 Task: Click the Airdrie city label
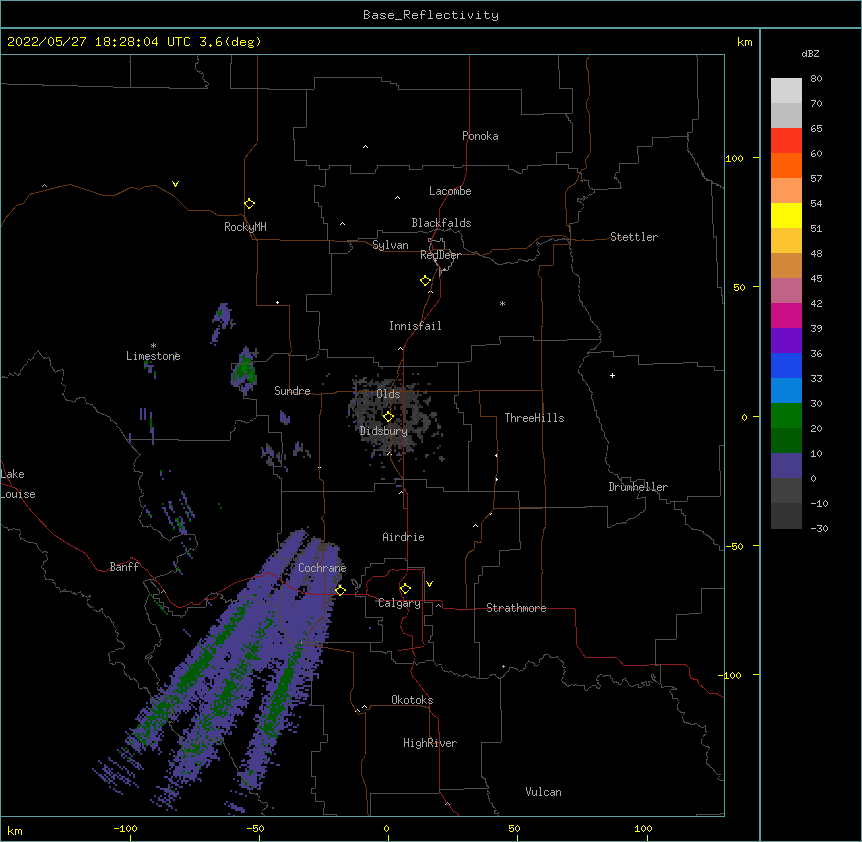point(403,537)
